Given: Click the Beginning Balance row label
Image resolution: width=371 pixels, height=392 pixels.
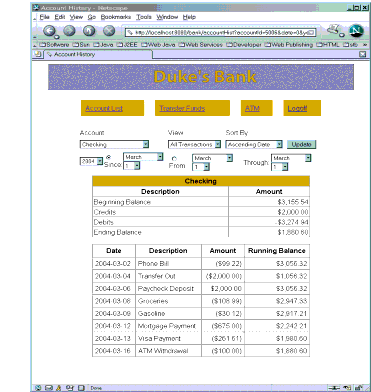Looking at the screenshot, I should (122, 202).
